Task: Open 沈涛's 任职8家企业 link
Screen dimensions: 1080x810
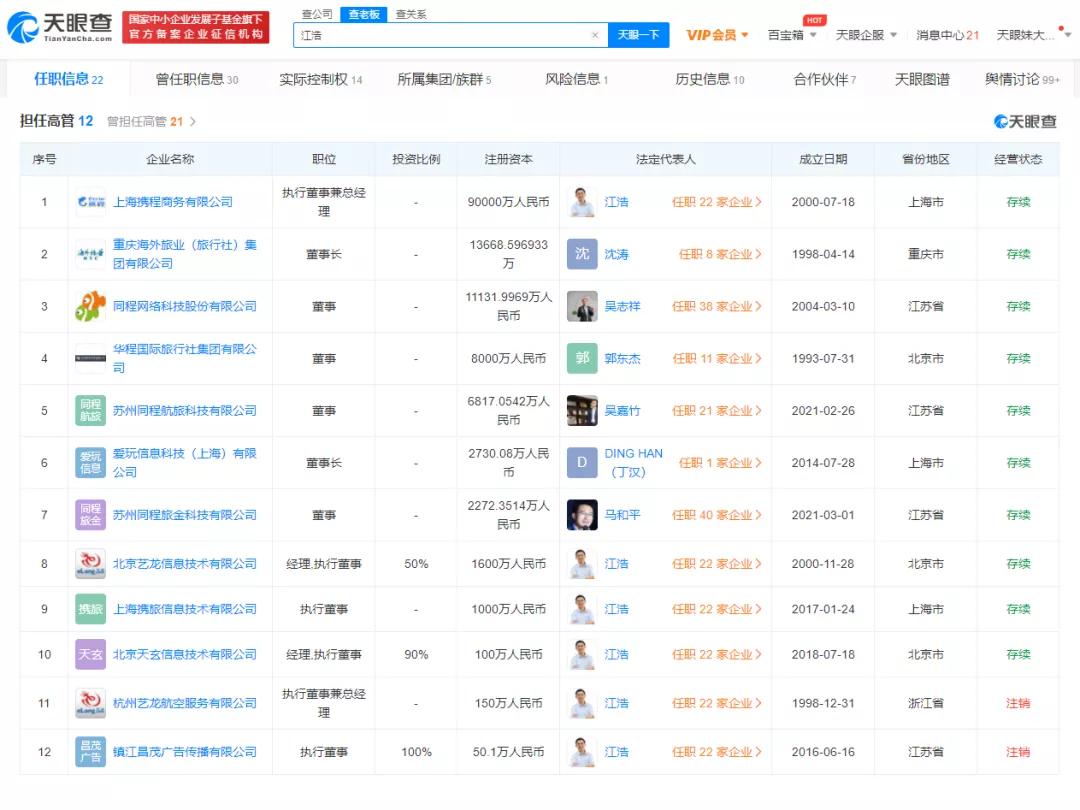Action: 716,254
